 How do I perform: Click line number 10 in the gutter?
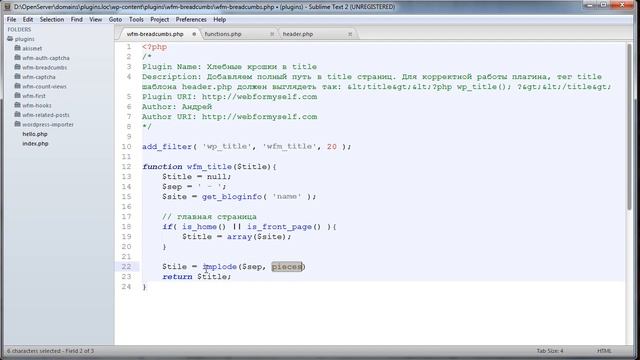127,147
